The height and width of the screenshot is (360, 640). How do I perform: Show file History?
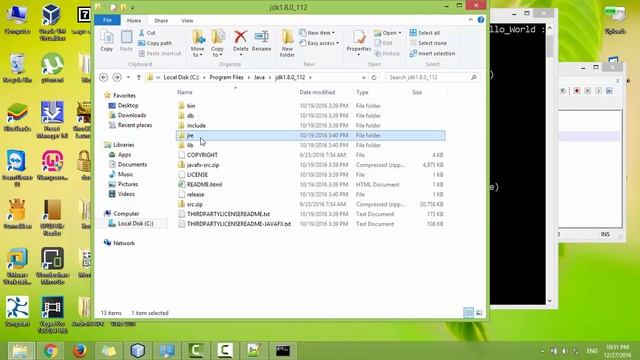point(387,53)
